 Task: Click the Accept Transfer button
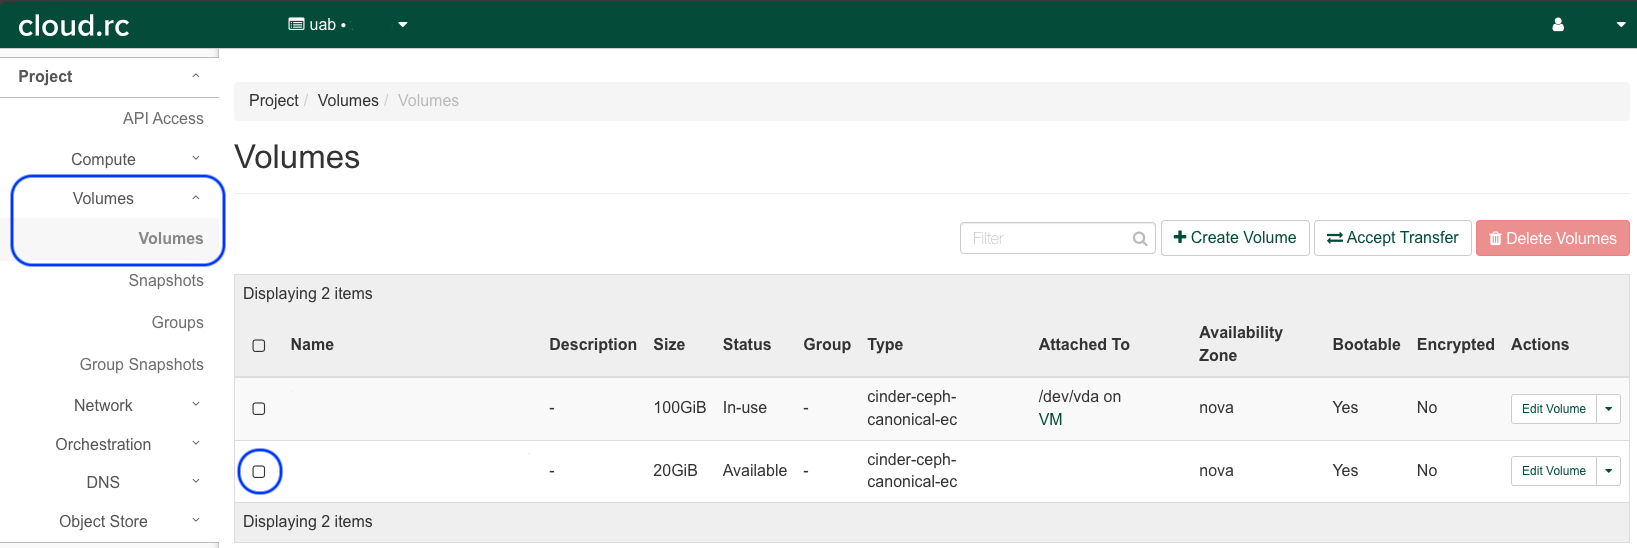1392,238
